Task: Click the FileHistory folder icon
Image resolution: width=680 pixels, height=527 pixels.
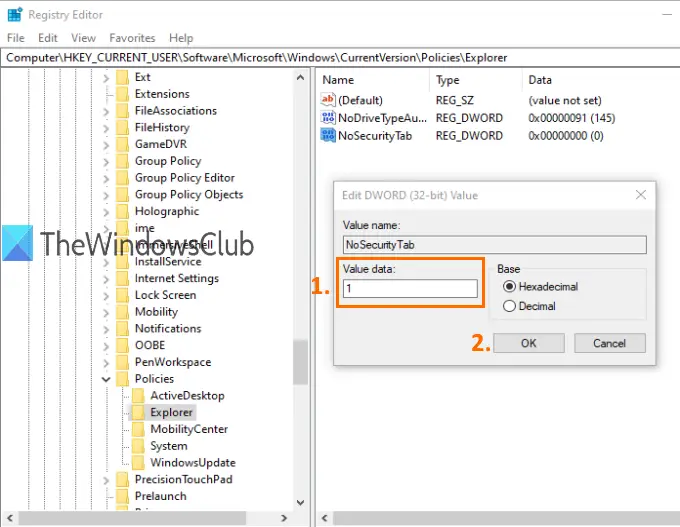Action: pyautogui.click(x=123, y=128)
